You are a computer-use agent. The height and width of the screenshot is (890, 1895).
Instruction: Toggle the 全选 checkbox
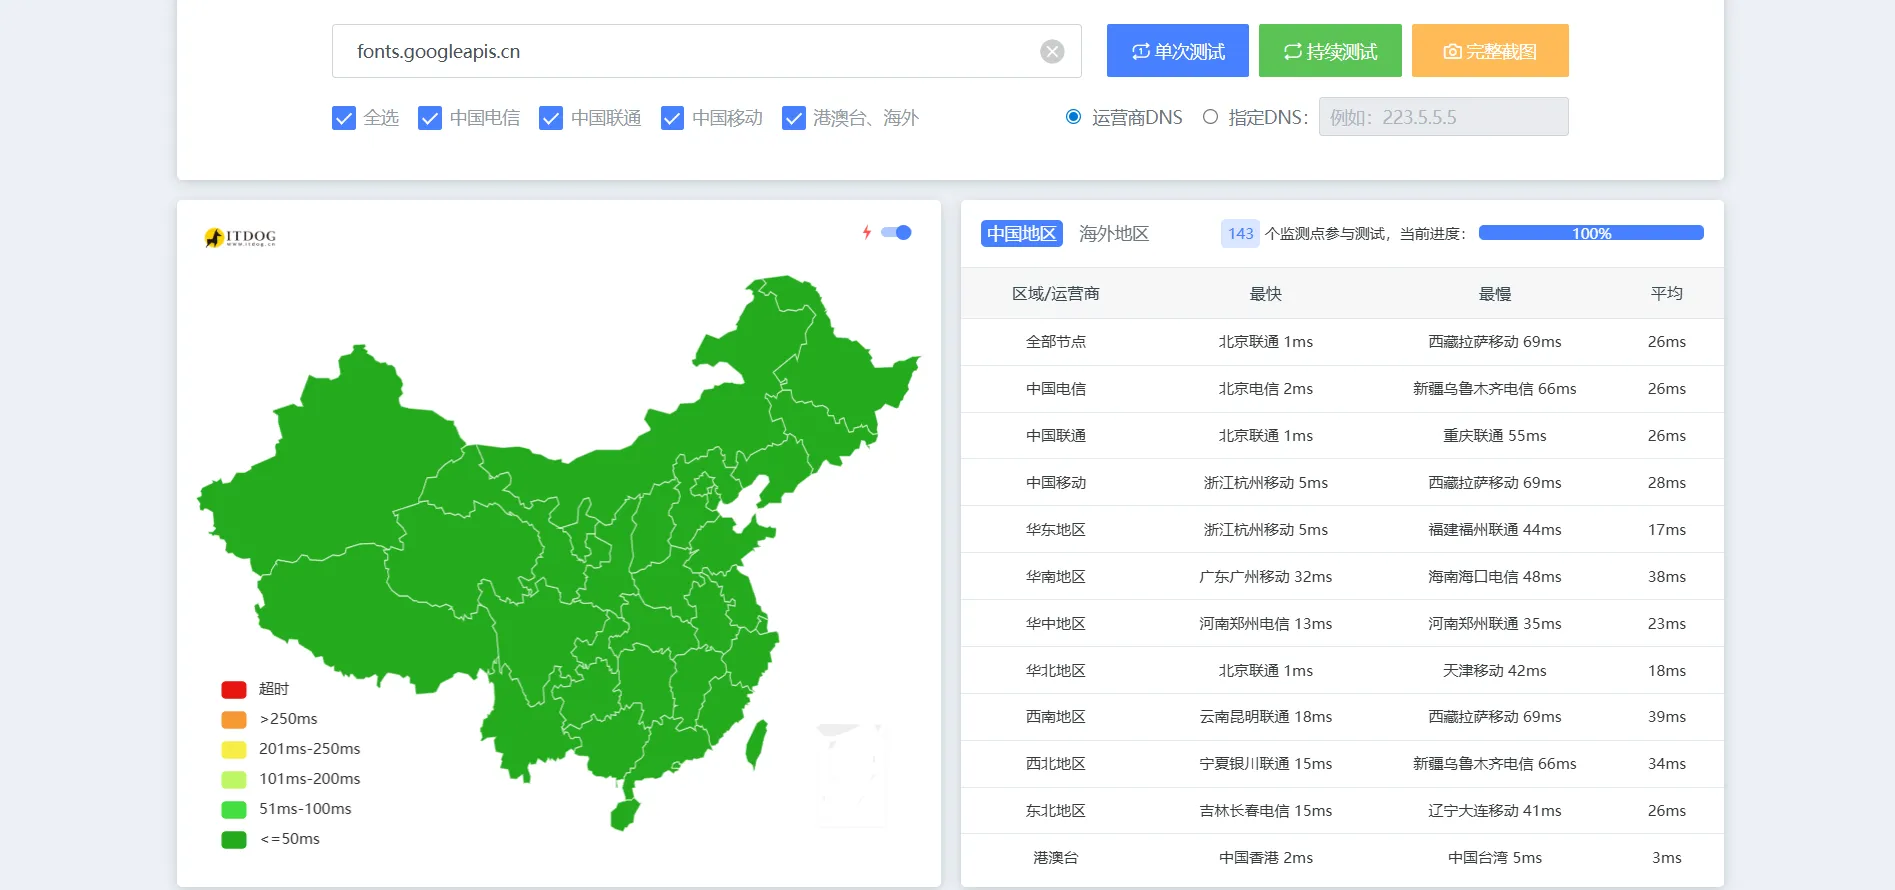(344, 118)
